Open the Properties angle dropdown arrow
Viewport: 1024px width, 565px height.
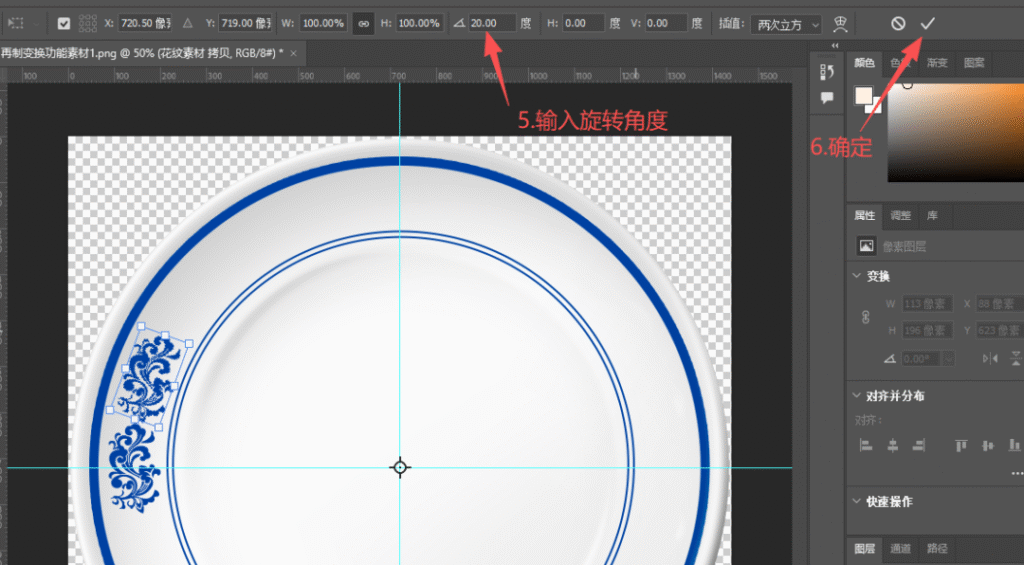[948, 359]
